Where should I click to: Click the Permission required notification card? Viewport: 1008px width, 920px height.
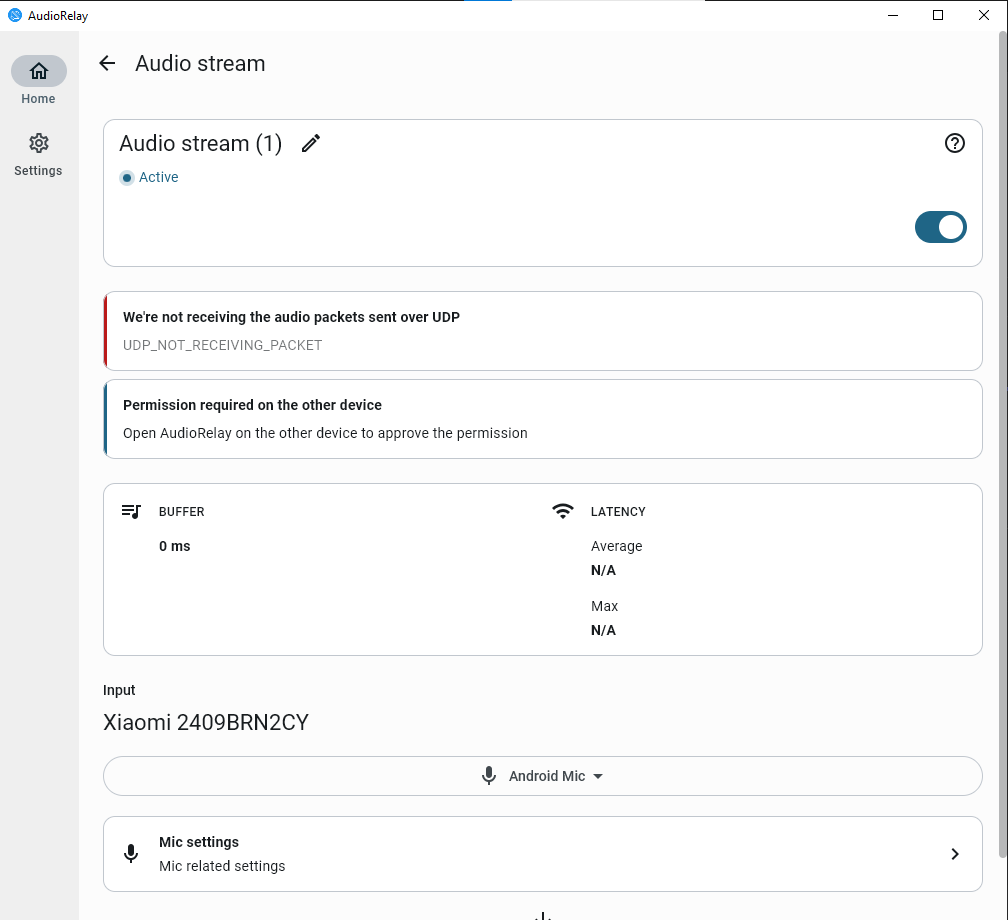tap(542, 419)
